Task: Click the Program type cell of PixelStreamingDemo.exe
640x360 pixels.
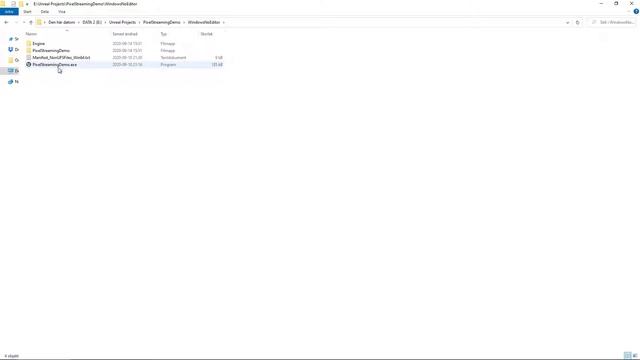Action: [168, 64]
